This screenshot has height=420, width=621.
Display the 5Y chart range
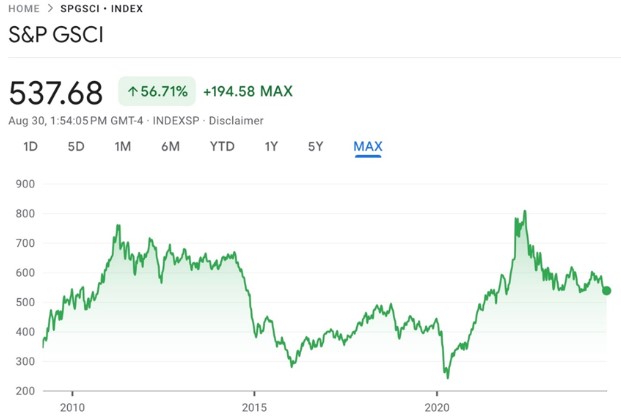click(x=316, y=147)
